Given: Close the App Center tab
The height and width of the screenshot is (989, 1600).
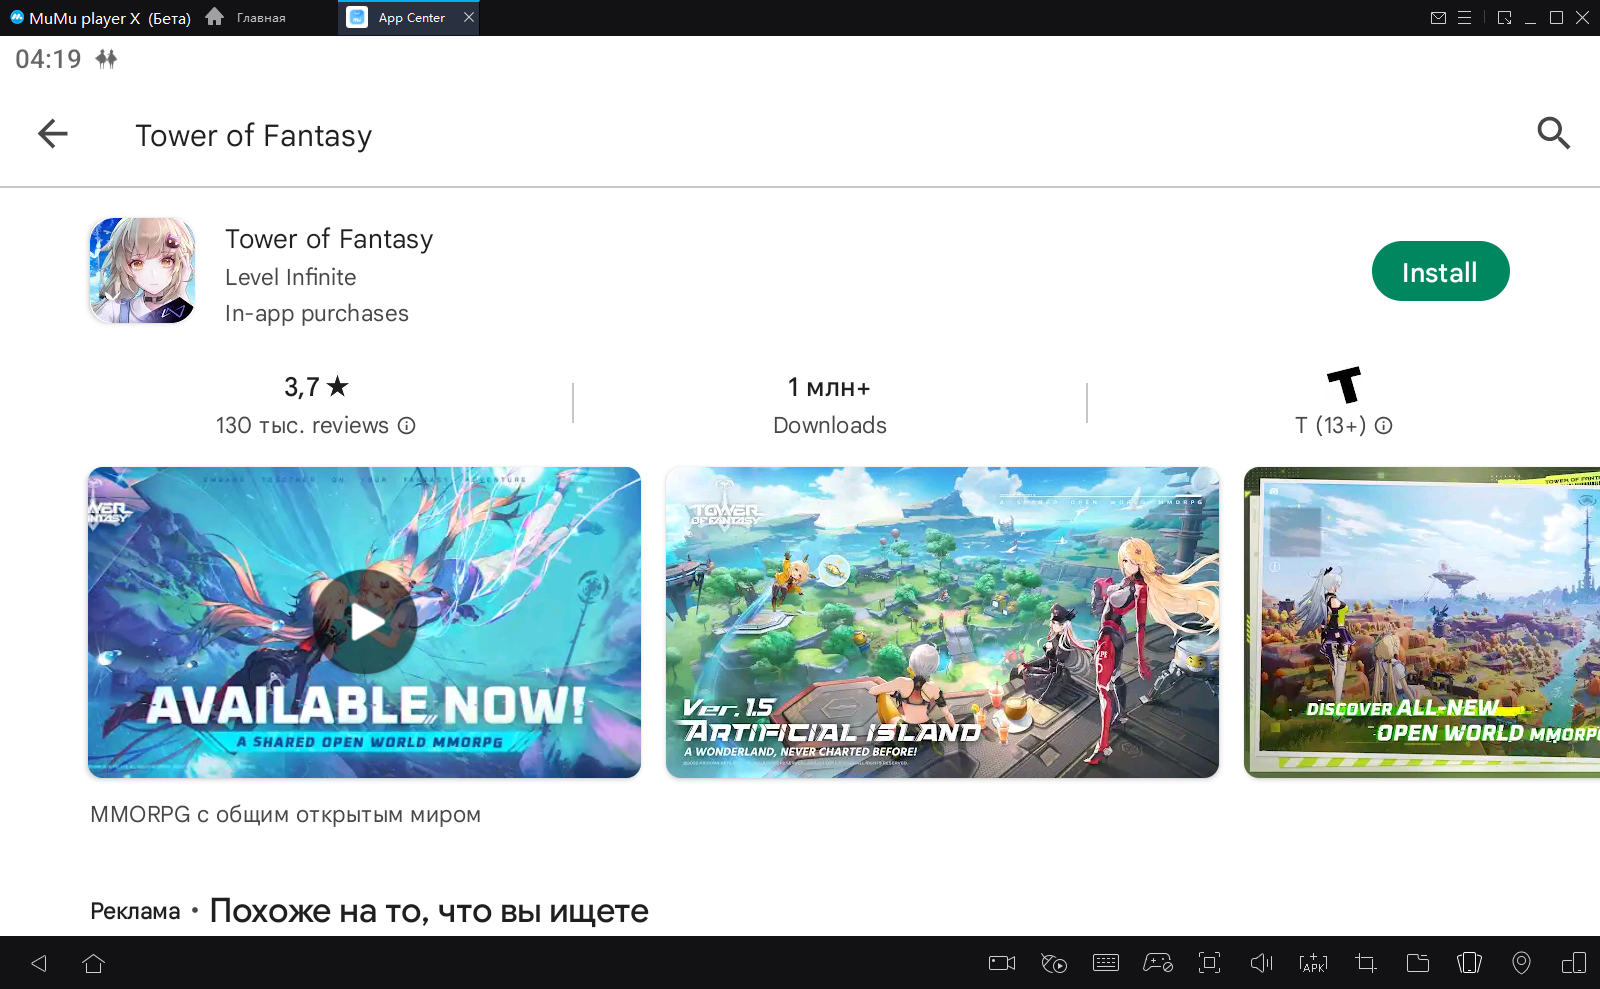Looking at the screenshot, I should 468,18.
